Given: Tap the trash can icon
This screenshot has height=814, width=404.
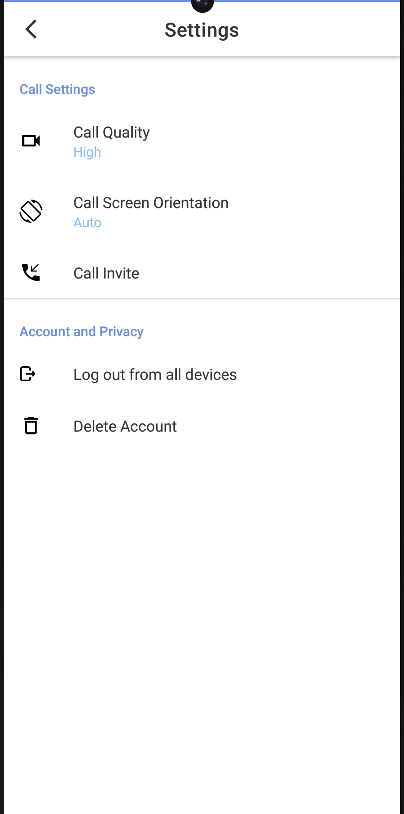Looking at the screenshot, I should coord(31,426).
